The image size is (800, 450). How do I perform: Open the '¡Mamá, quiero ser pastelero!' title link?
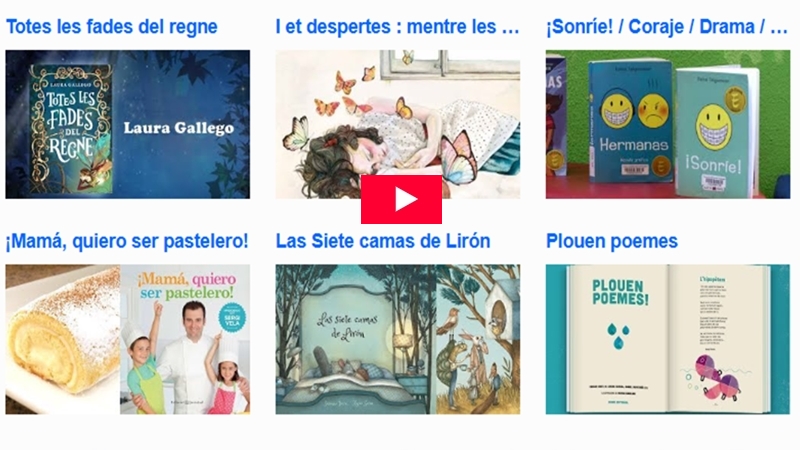pos(127,241)
